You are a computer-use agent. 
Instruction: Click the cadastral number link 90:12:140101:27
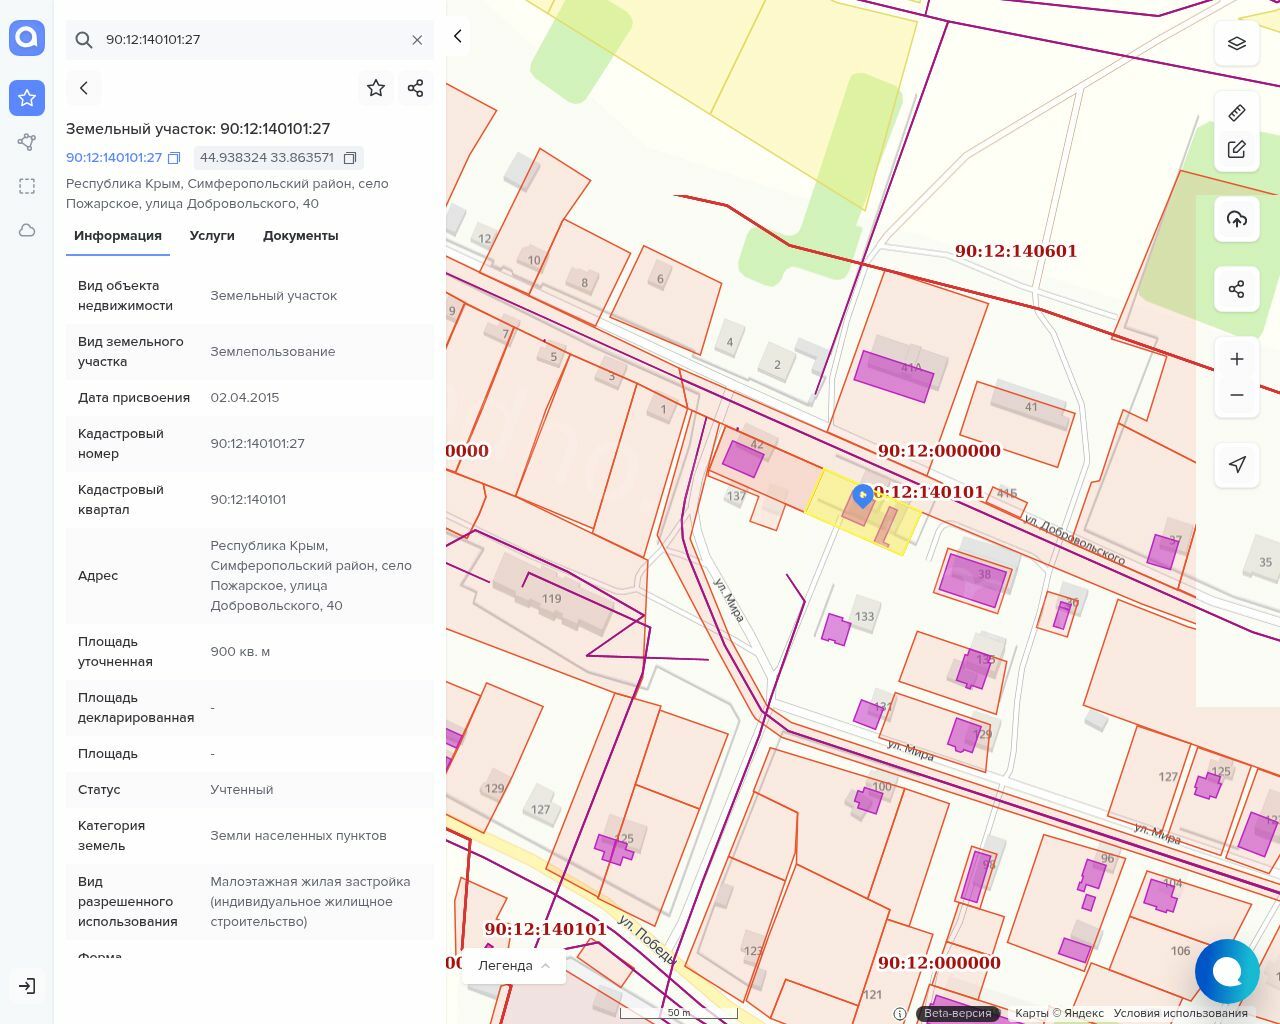[x=114, y=158]
